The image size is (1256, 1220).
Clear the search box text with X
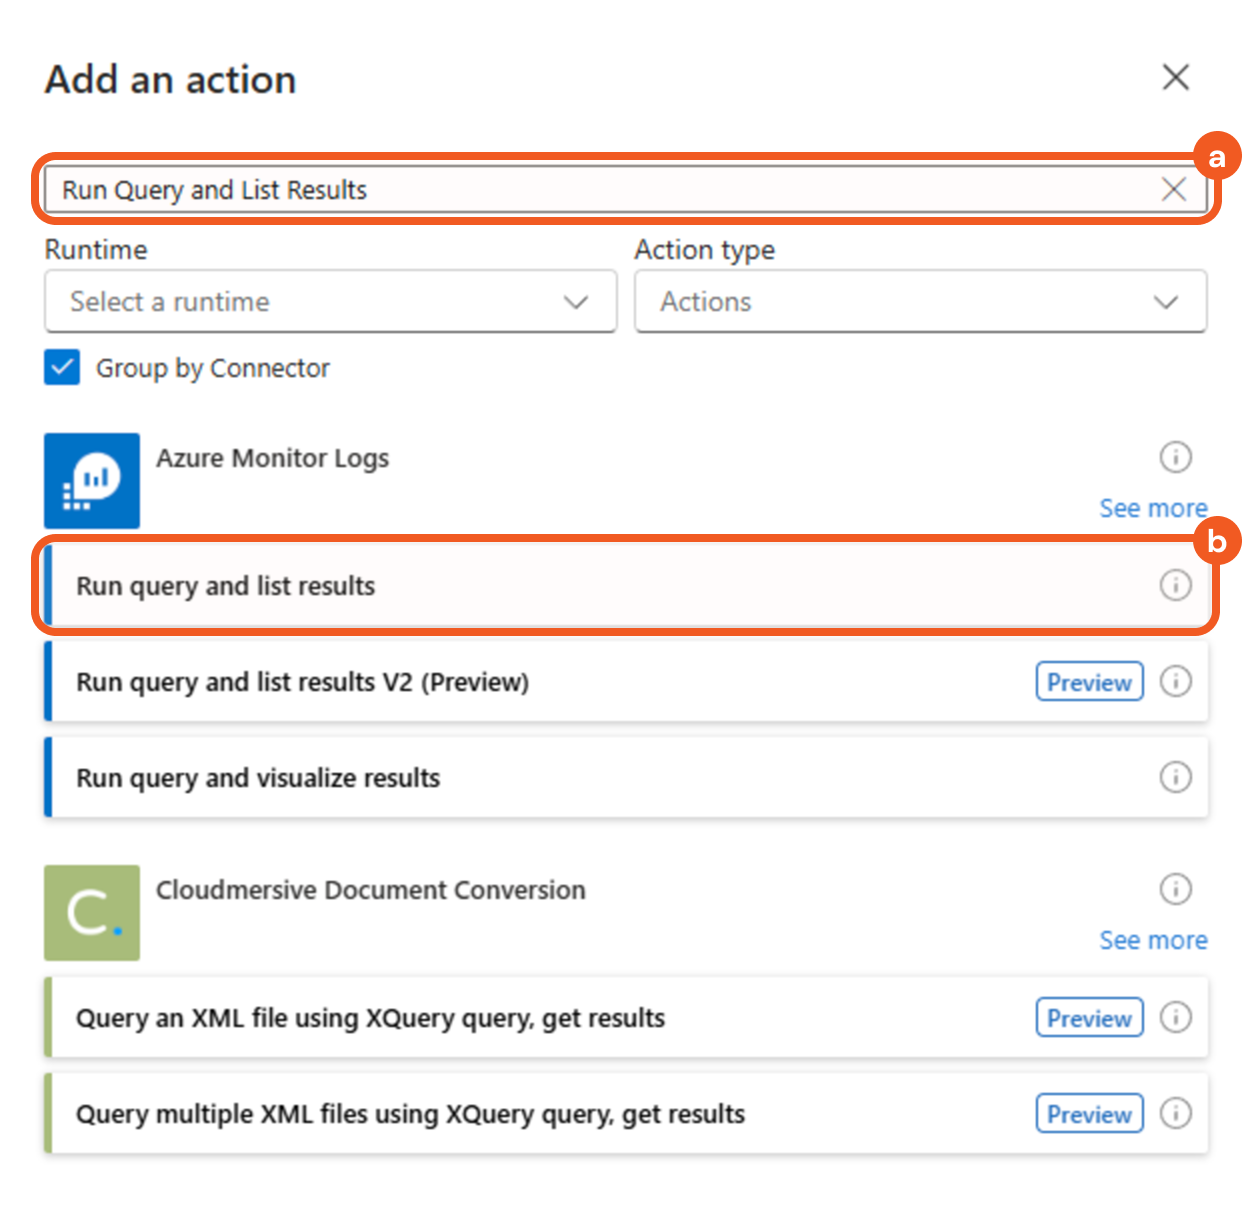tap(1173, 189)
